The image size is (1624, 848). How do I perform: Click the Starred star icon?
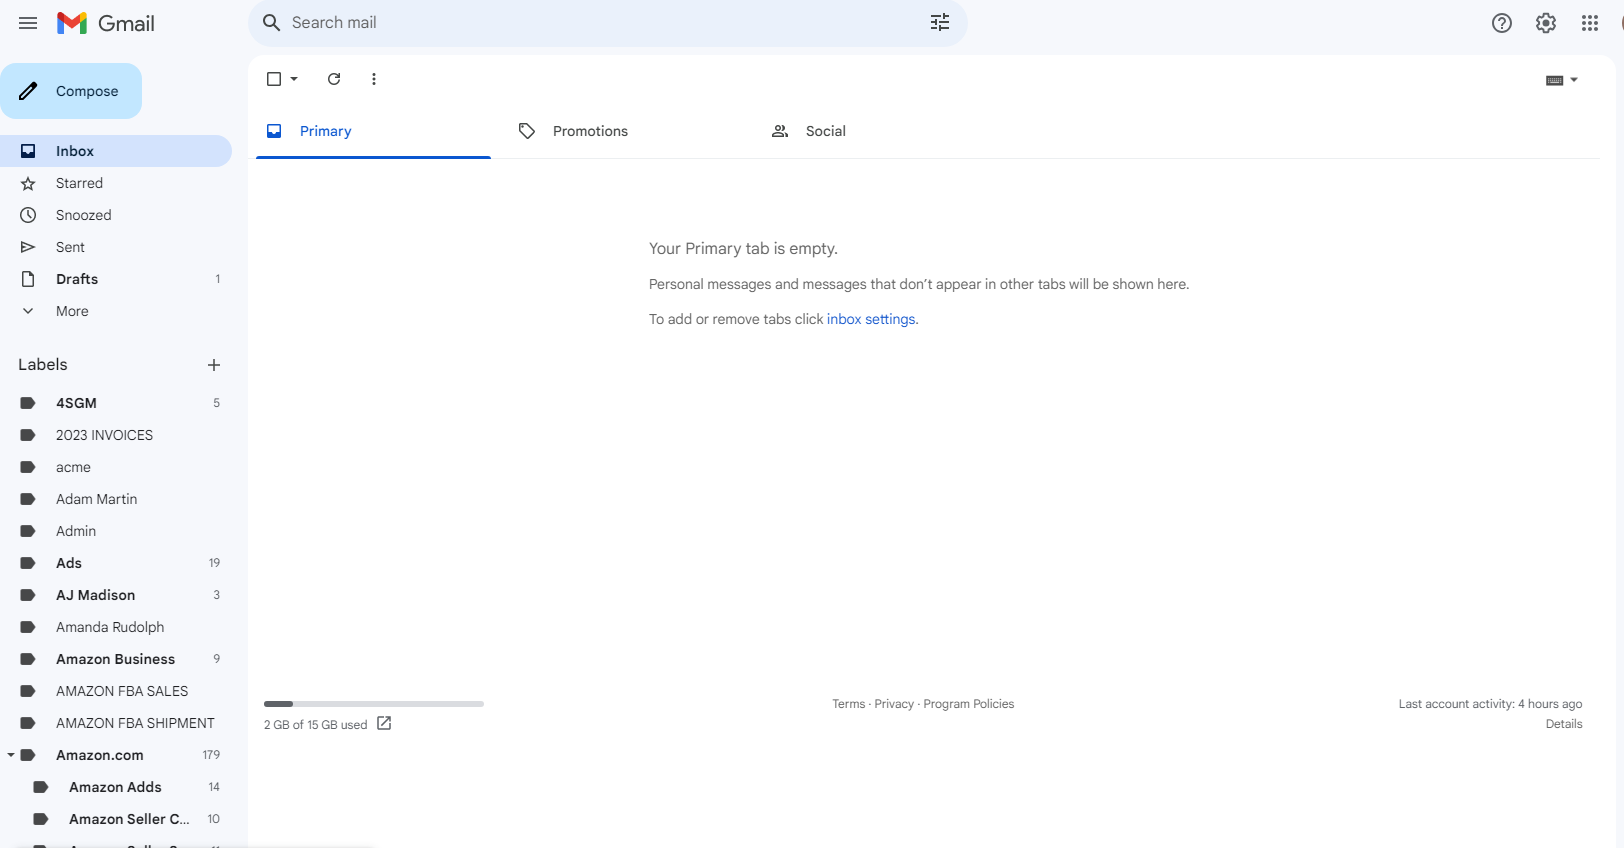pos(28,183)
